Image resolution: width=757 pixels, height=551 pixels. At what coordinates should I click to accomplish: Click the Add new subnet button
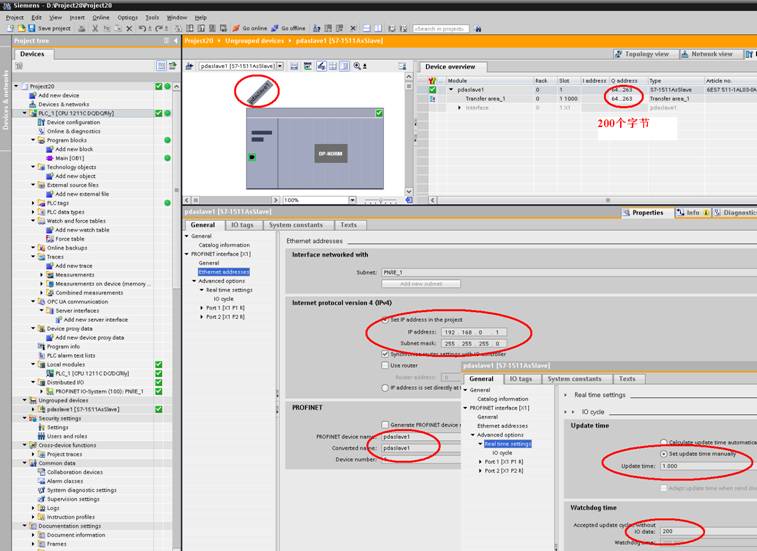coord(421,284)
